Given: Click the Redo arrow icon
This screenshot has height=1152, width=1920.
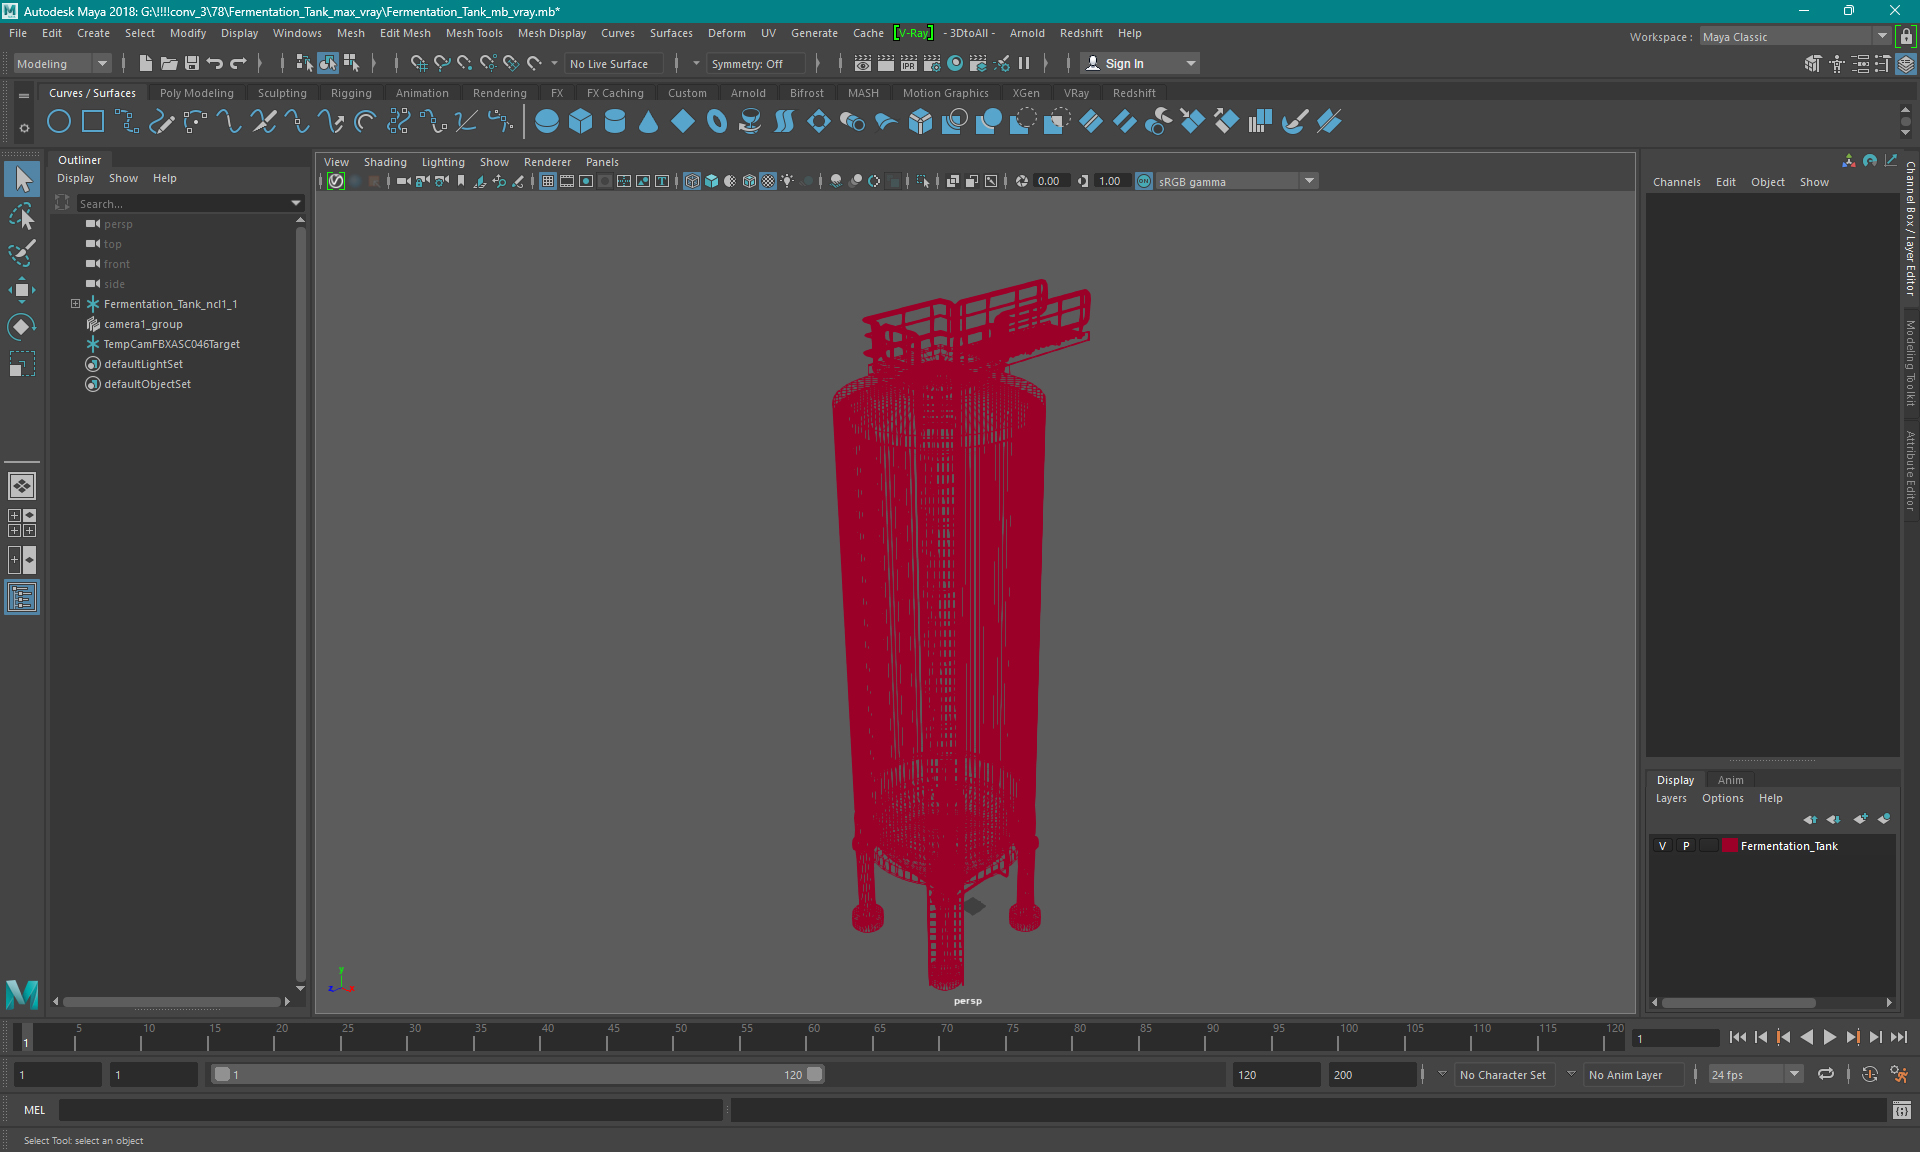Looking at the screenshot, I should click(238, 63).
